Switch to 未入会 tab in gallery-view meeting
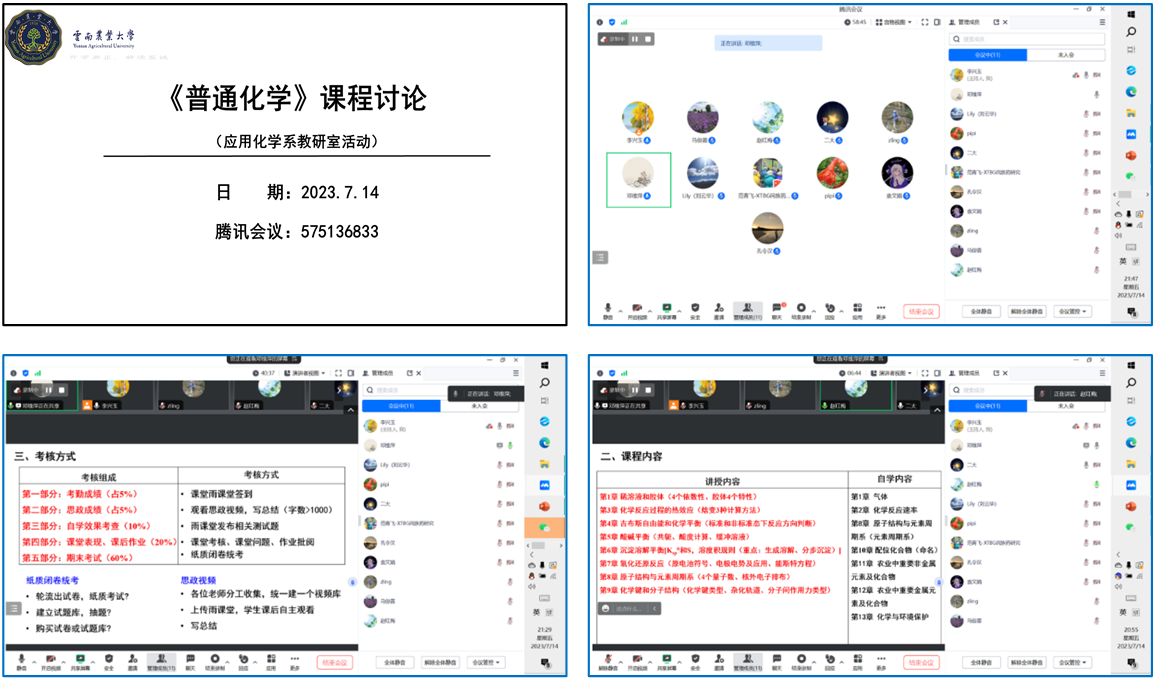This screenshot has height=679, width=1156. tap(1065, 54)
